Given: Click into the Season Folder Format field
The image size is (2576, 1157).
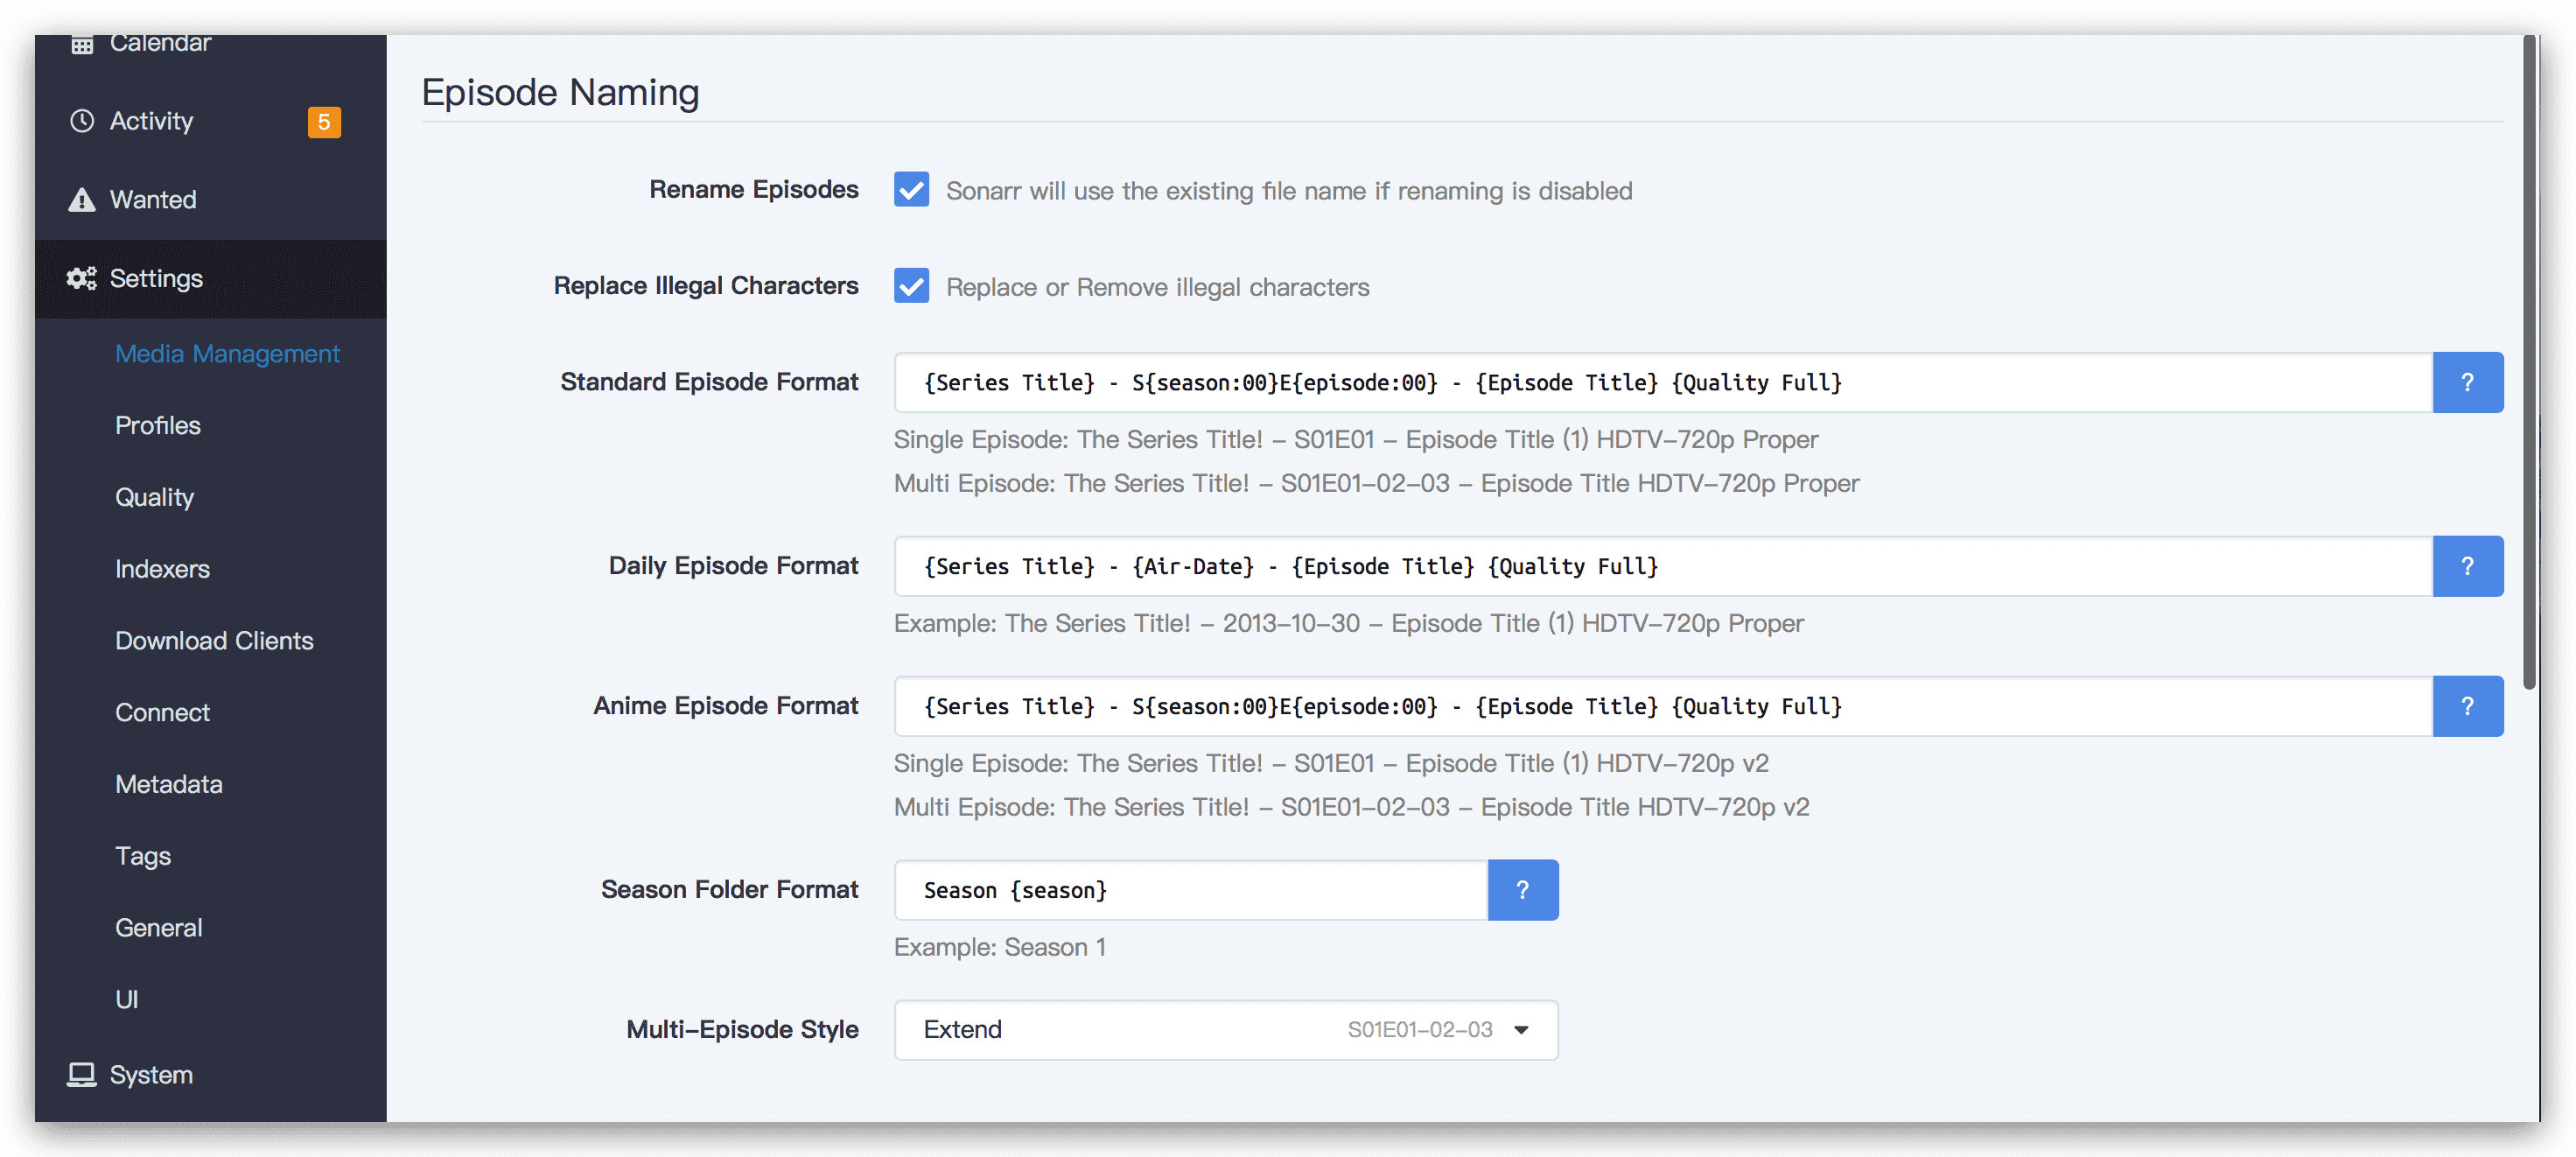Looking at the screenshot, I should click(x=1191, y=890).
